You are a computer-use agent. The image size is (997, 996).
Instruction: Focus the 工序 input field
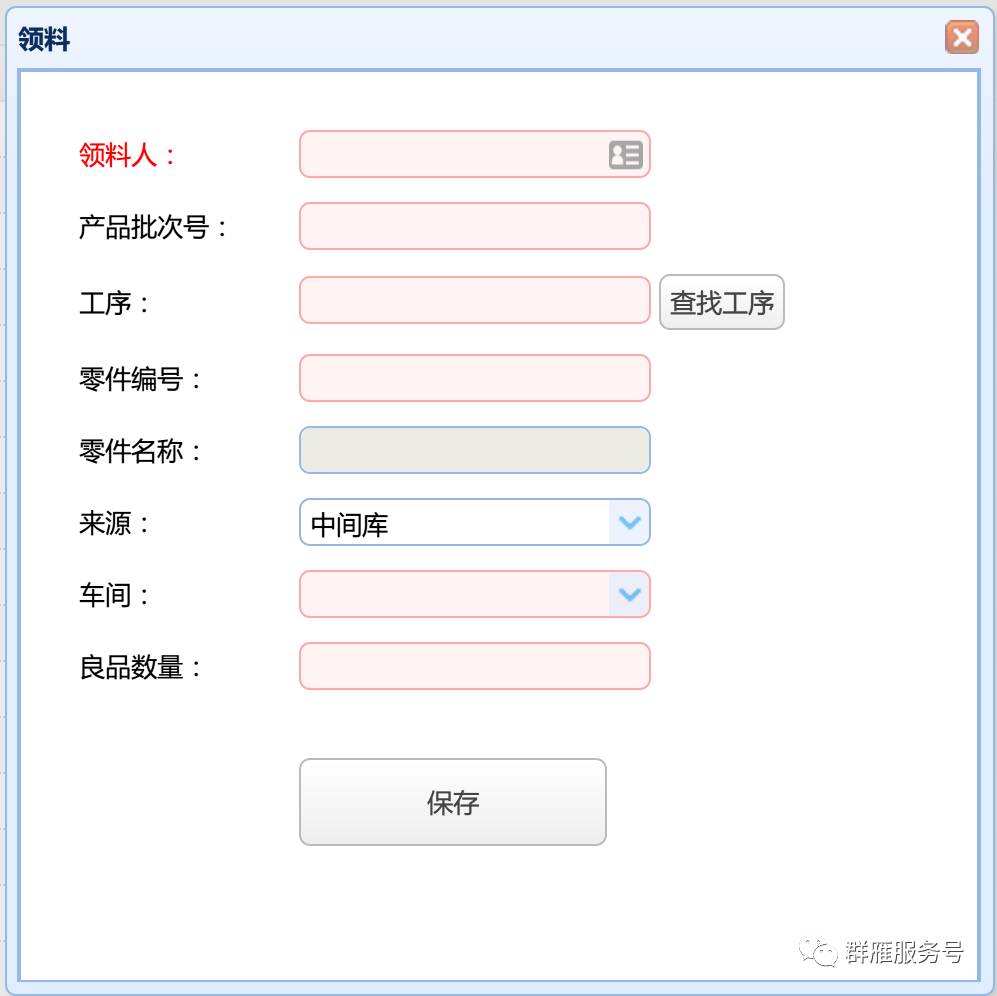pos(474,300)
